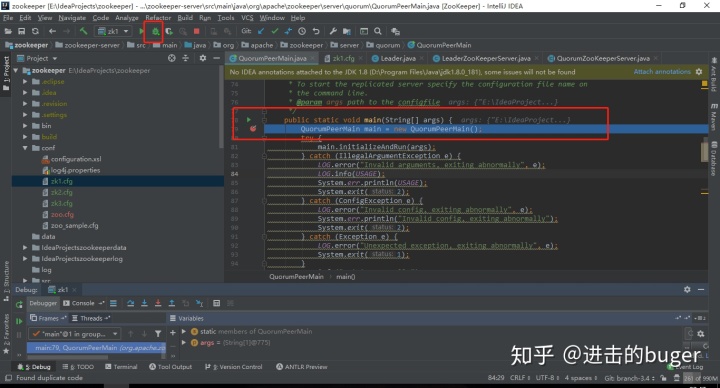This screenshot has width=720, height=388.
Task: Click Git Commit green checkmark
Action: (275, 31)
